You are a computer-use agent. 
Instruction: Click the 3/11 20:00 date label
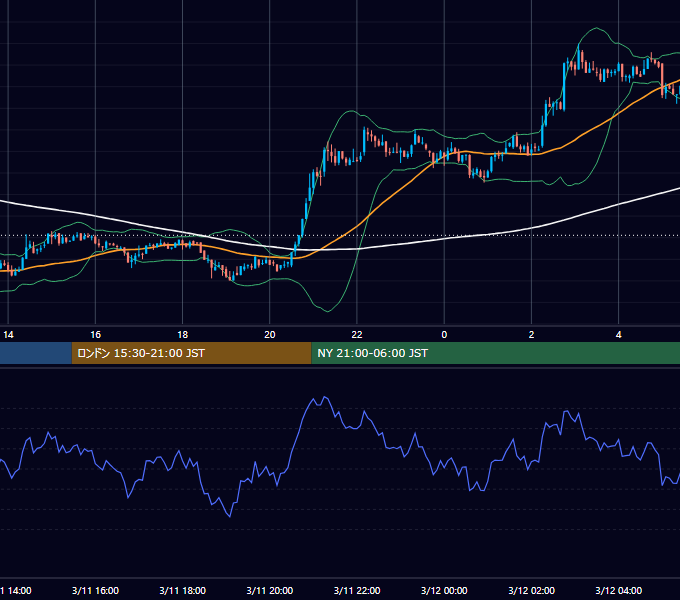[270, 590]
